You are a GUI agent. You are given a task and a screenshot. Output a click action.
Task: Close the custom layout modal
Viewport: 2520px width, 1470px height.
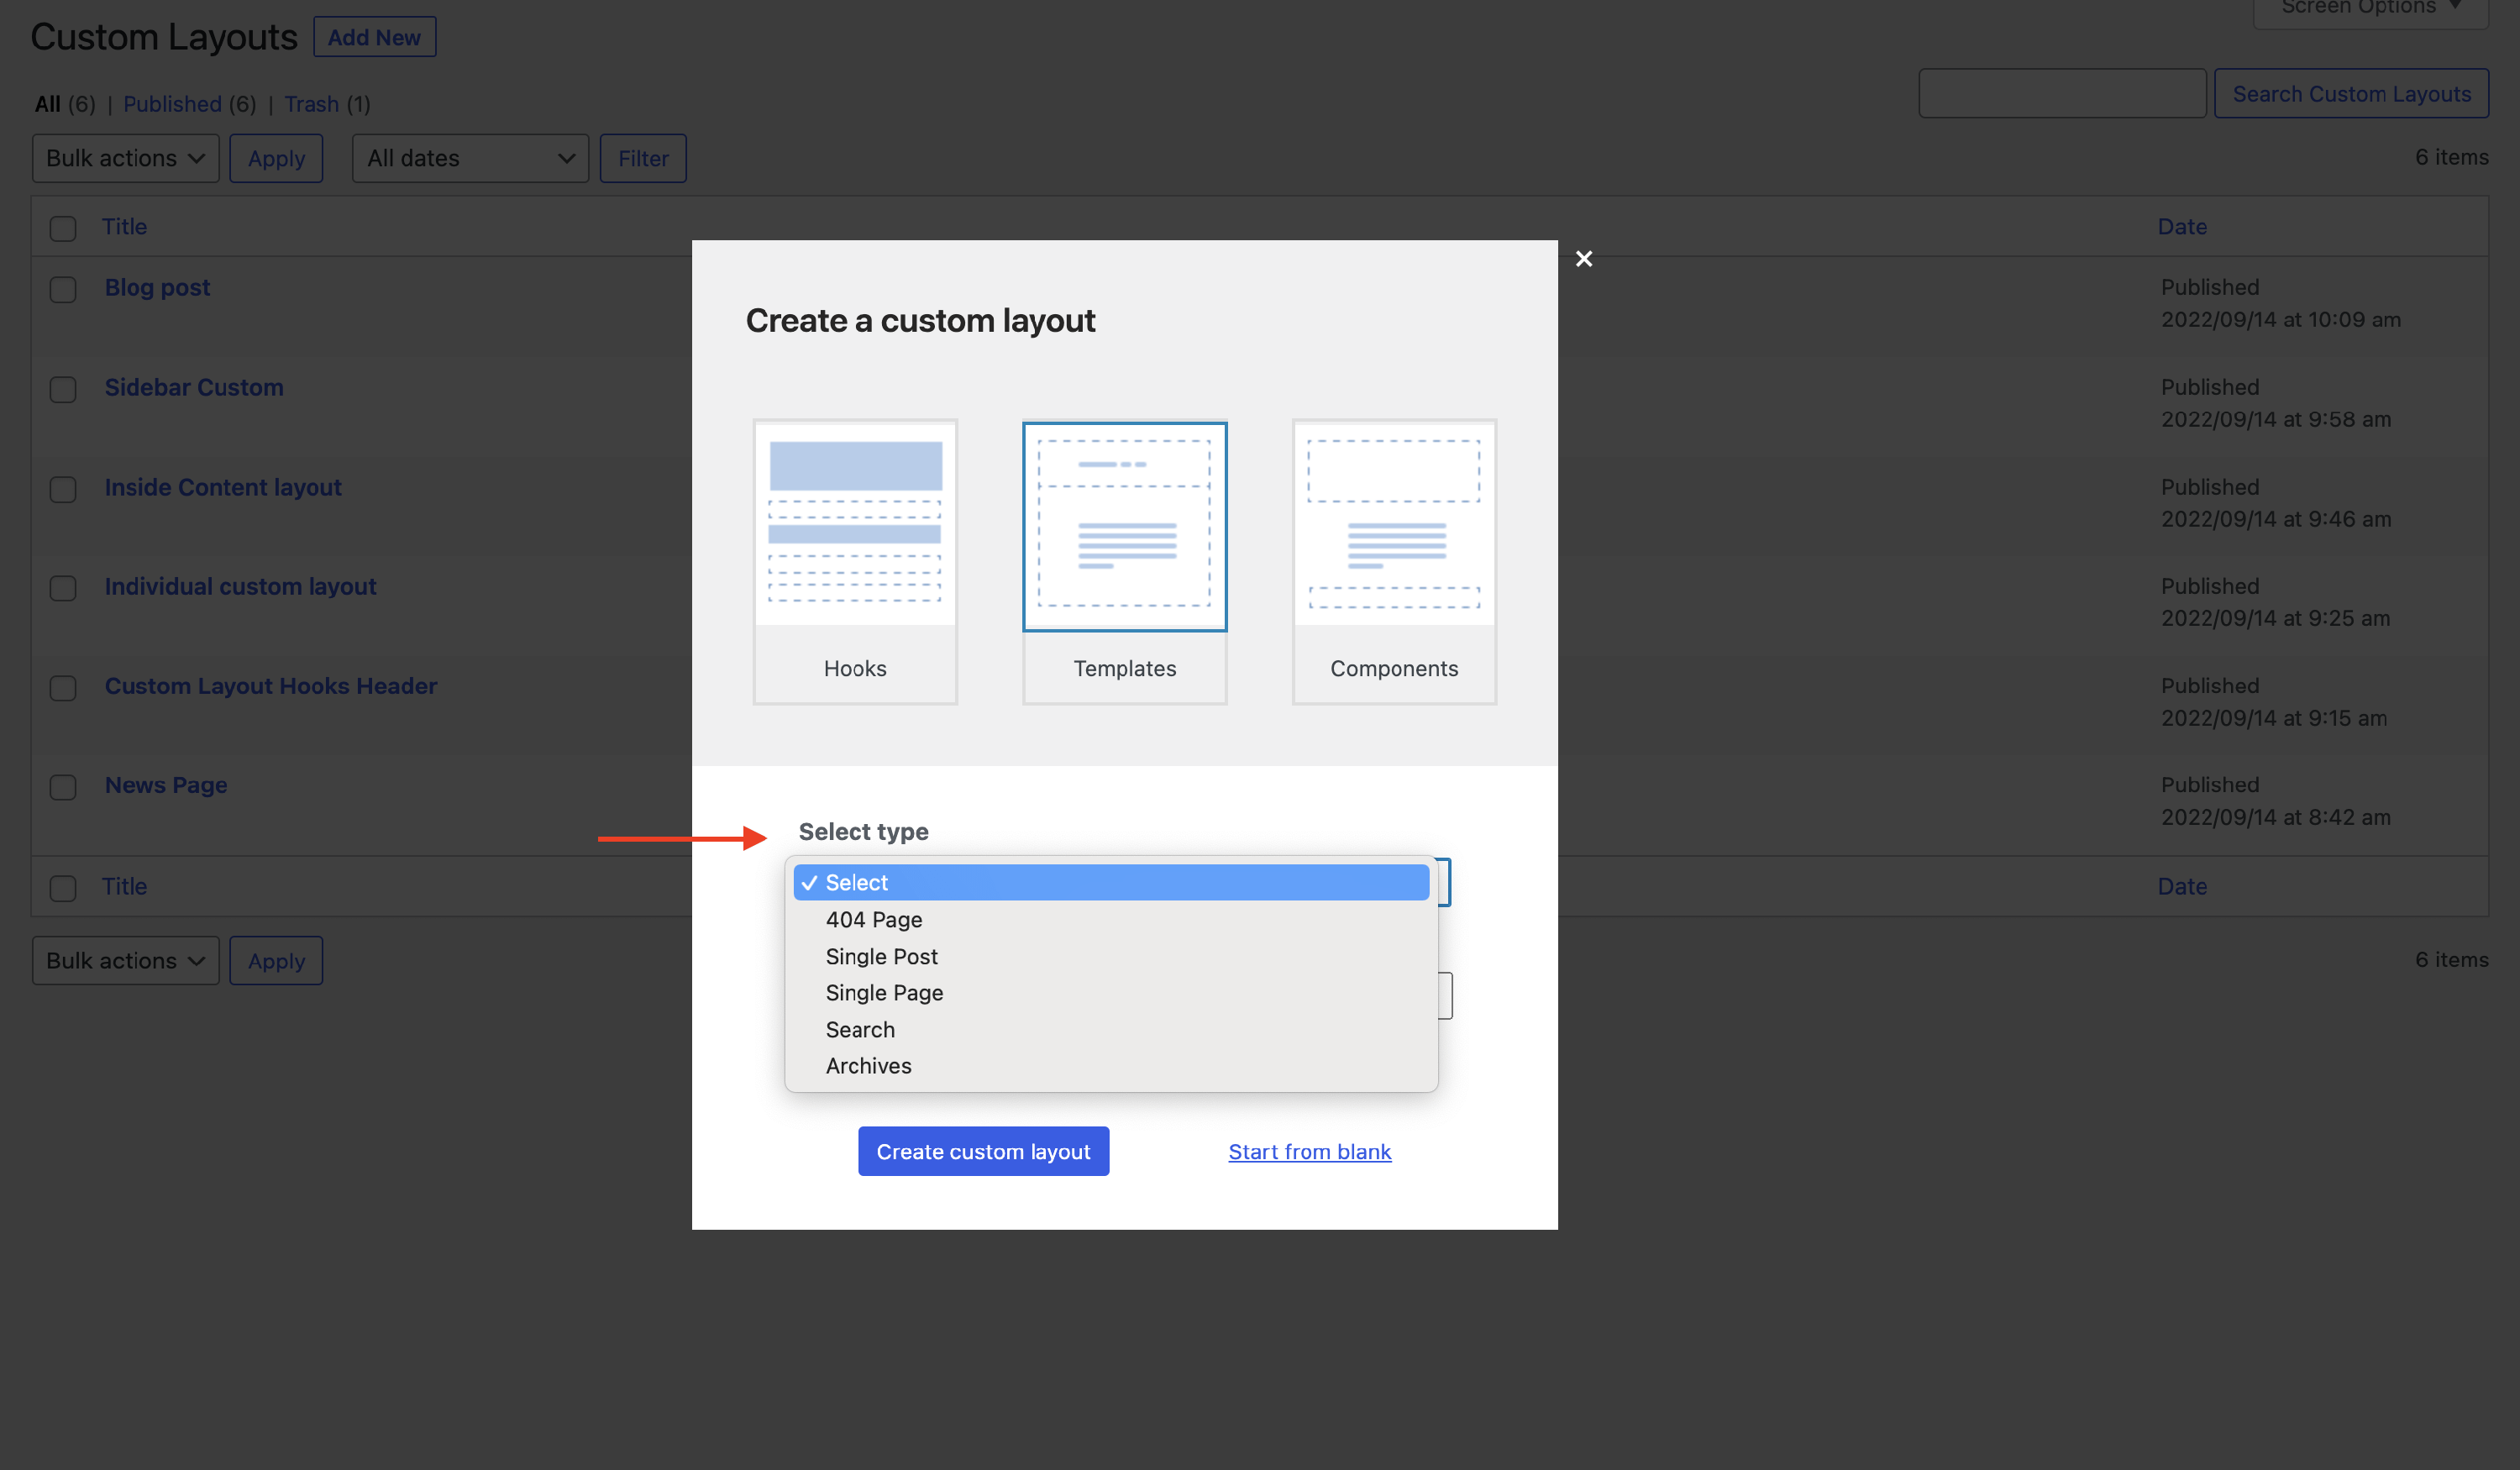coord(1583,259)
